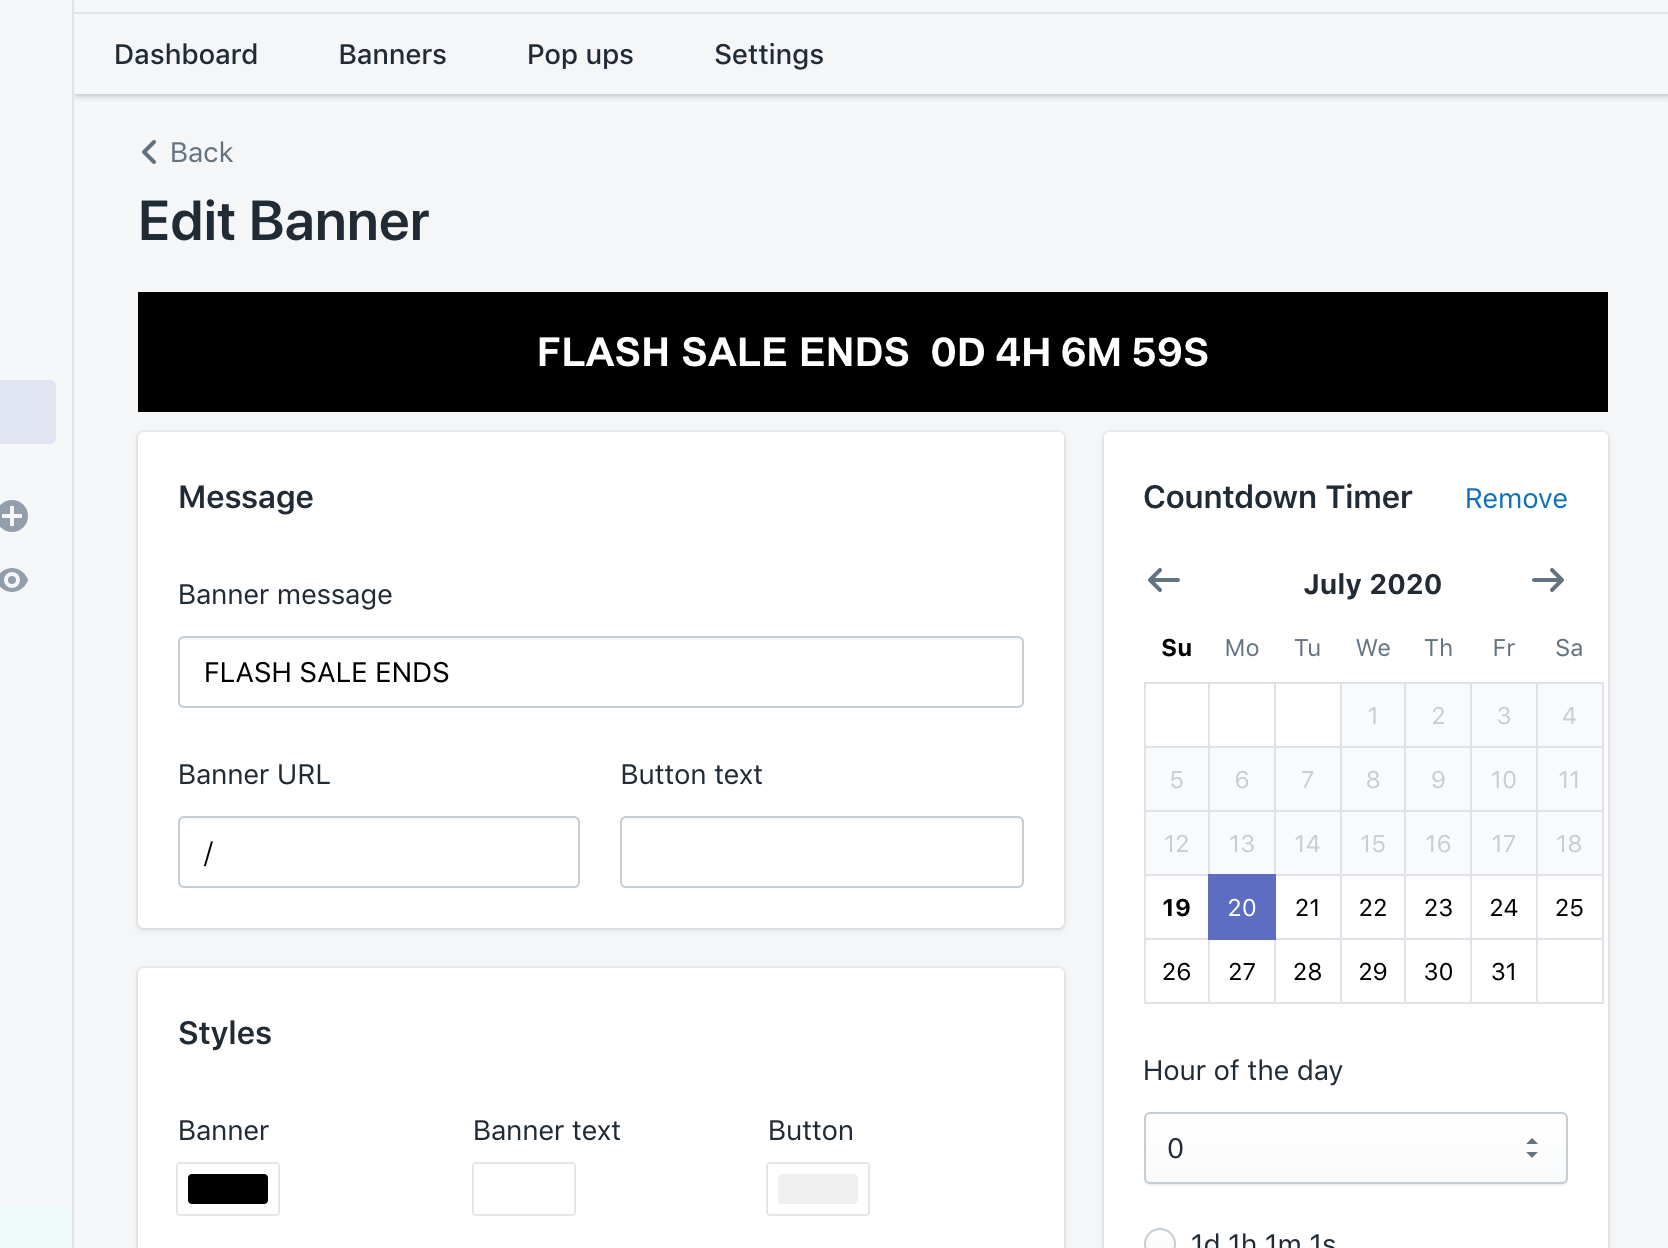Screen dimensions: 1668x1248
Task: Select July 25 in the calendar
Action: click(x=1568, y=908)
